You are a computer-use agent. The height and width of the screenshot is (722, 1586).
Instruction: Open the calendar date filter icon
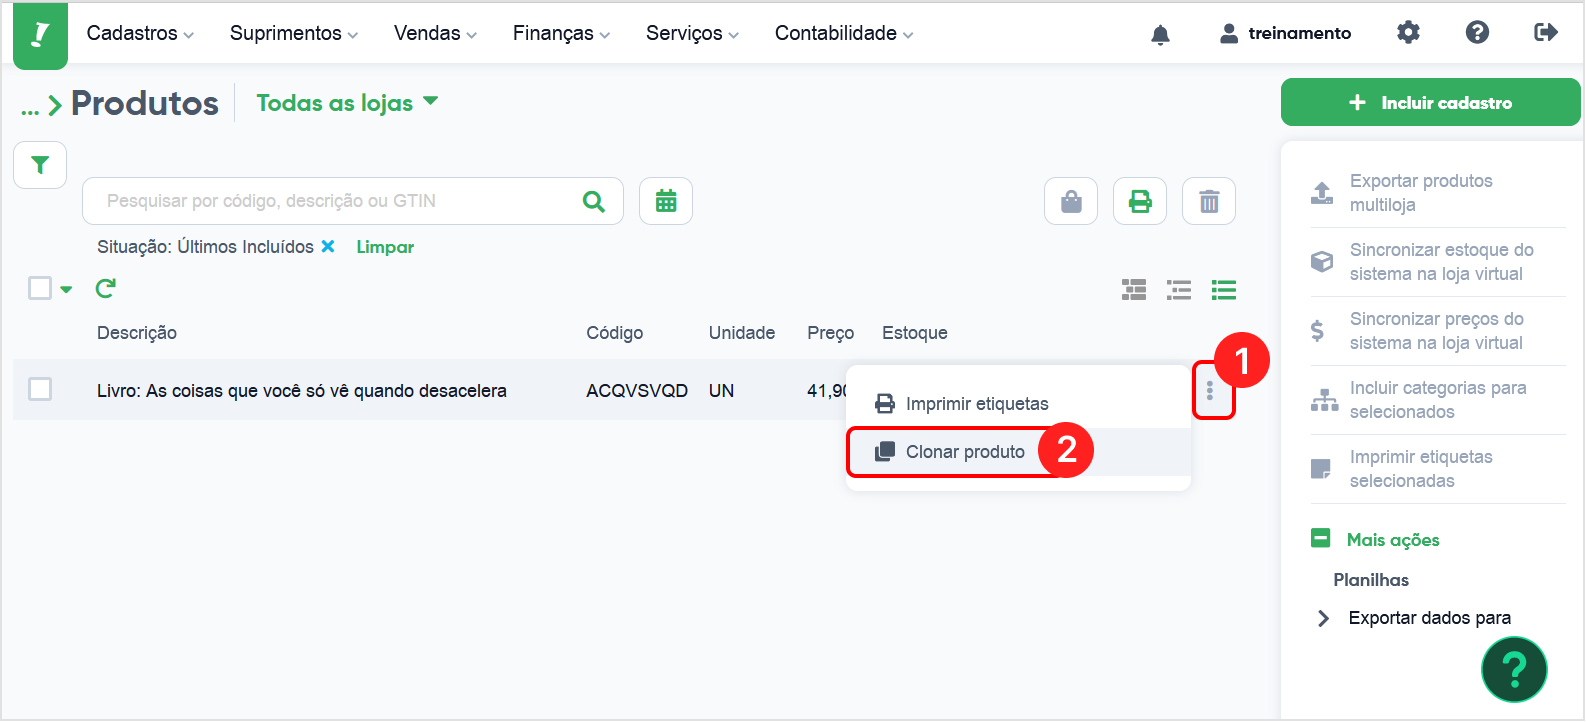[666, 201]
